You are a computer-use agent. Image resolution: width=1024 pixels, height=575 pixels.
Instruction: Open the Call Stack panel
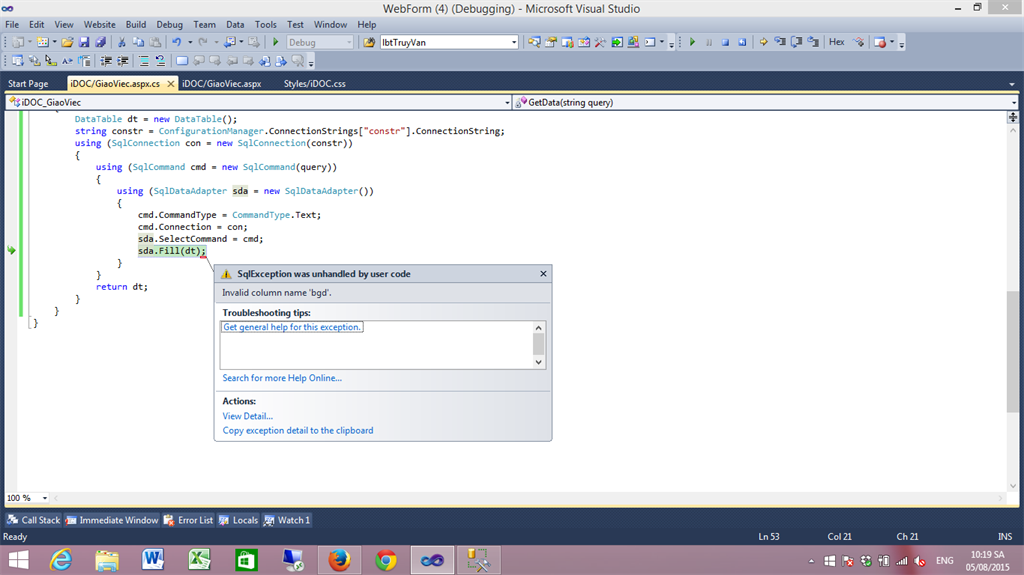point(33,520)
